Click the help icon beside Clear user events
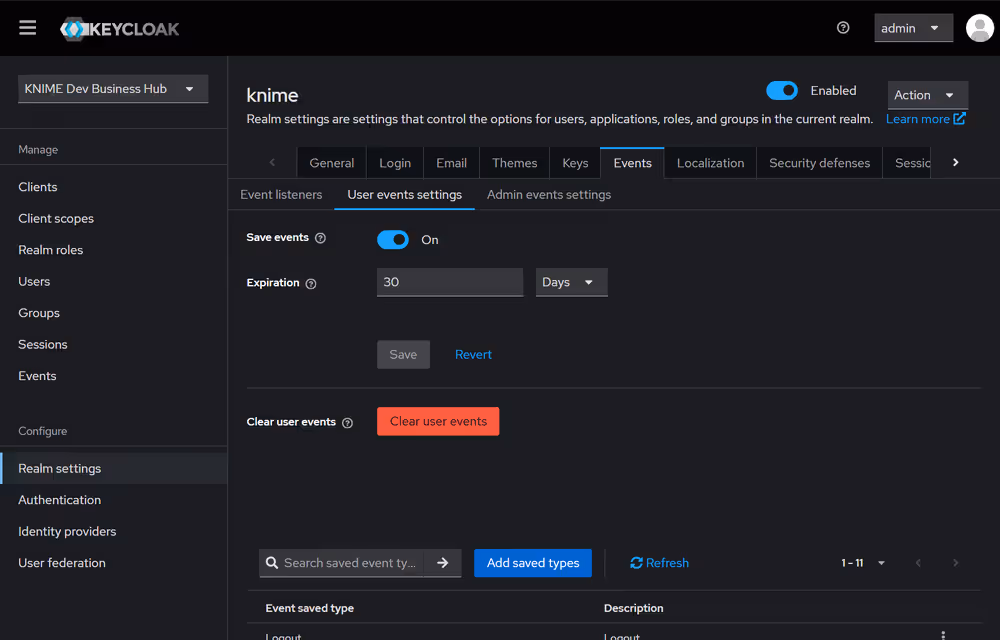 (346, 422)
